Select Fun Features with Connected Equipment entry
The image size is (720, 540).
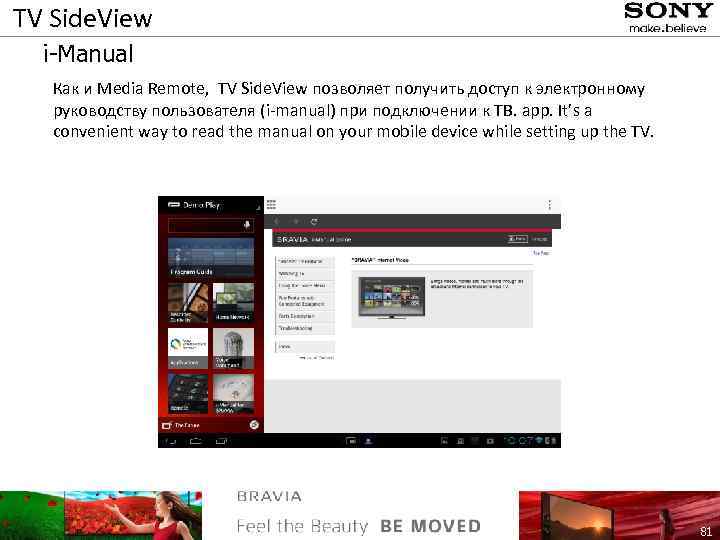point(305,301)
